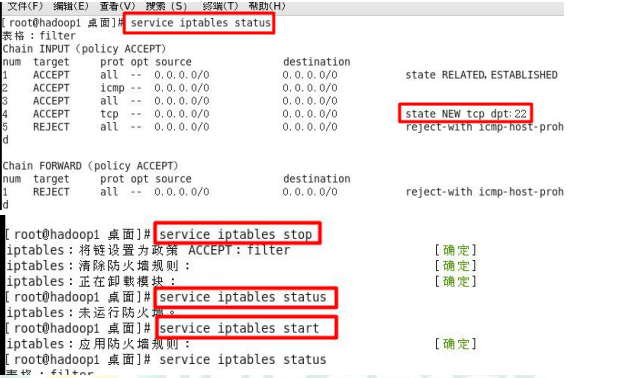Click the 'iptables：应用防火墙规则：' line
This screenshot has width=636, height=378.
(99, 344)
